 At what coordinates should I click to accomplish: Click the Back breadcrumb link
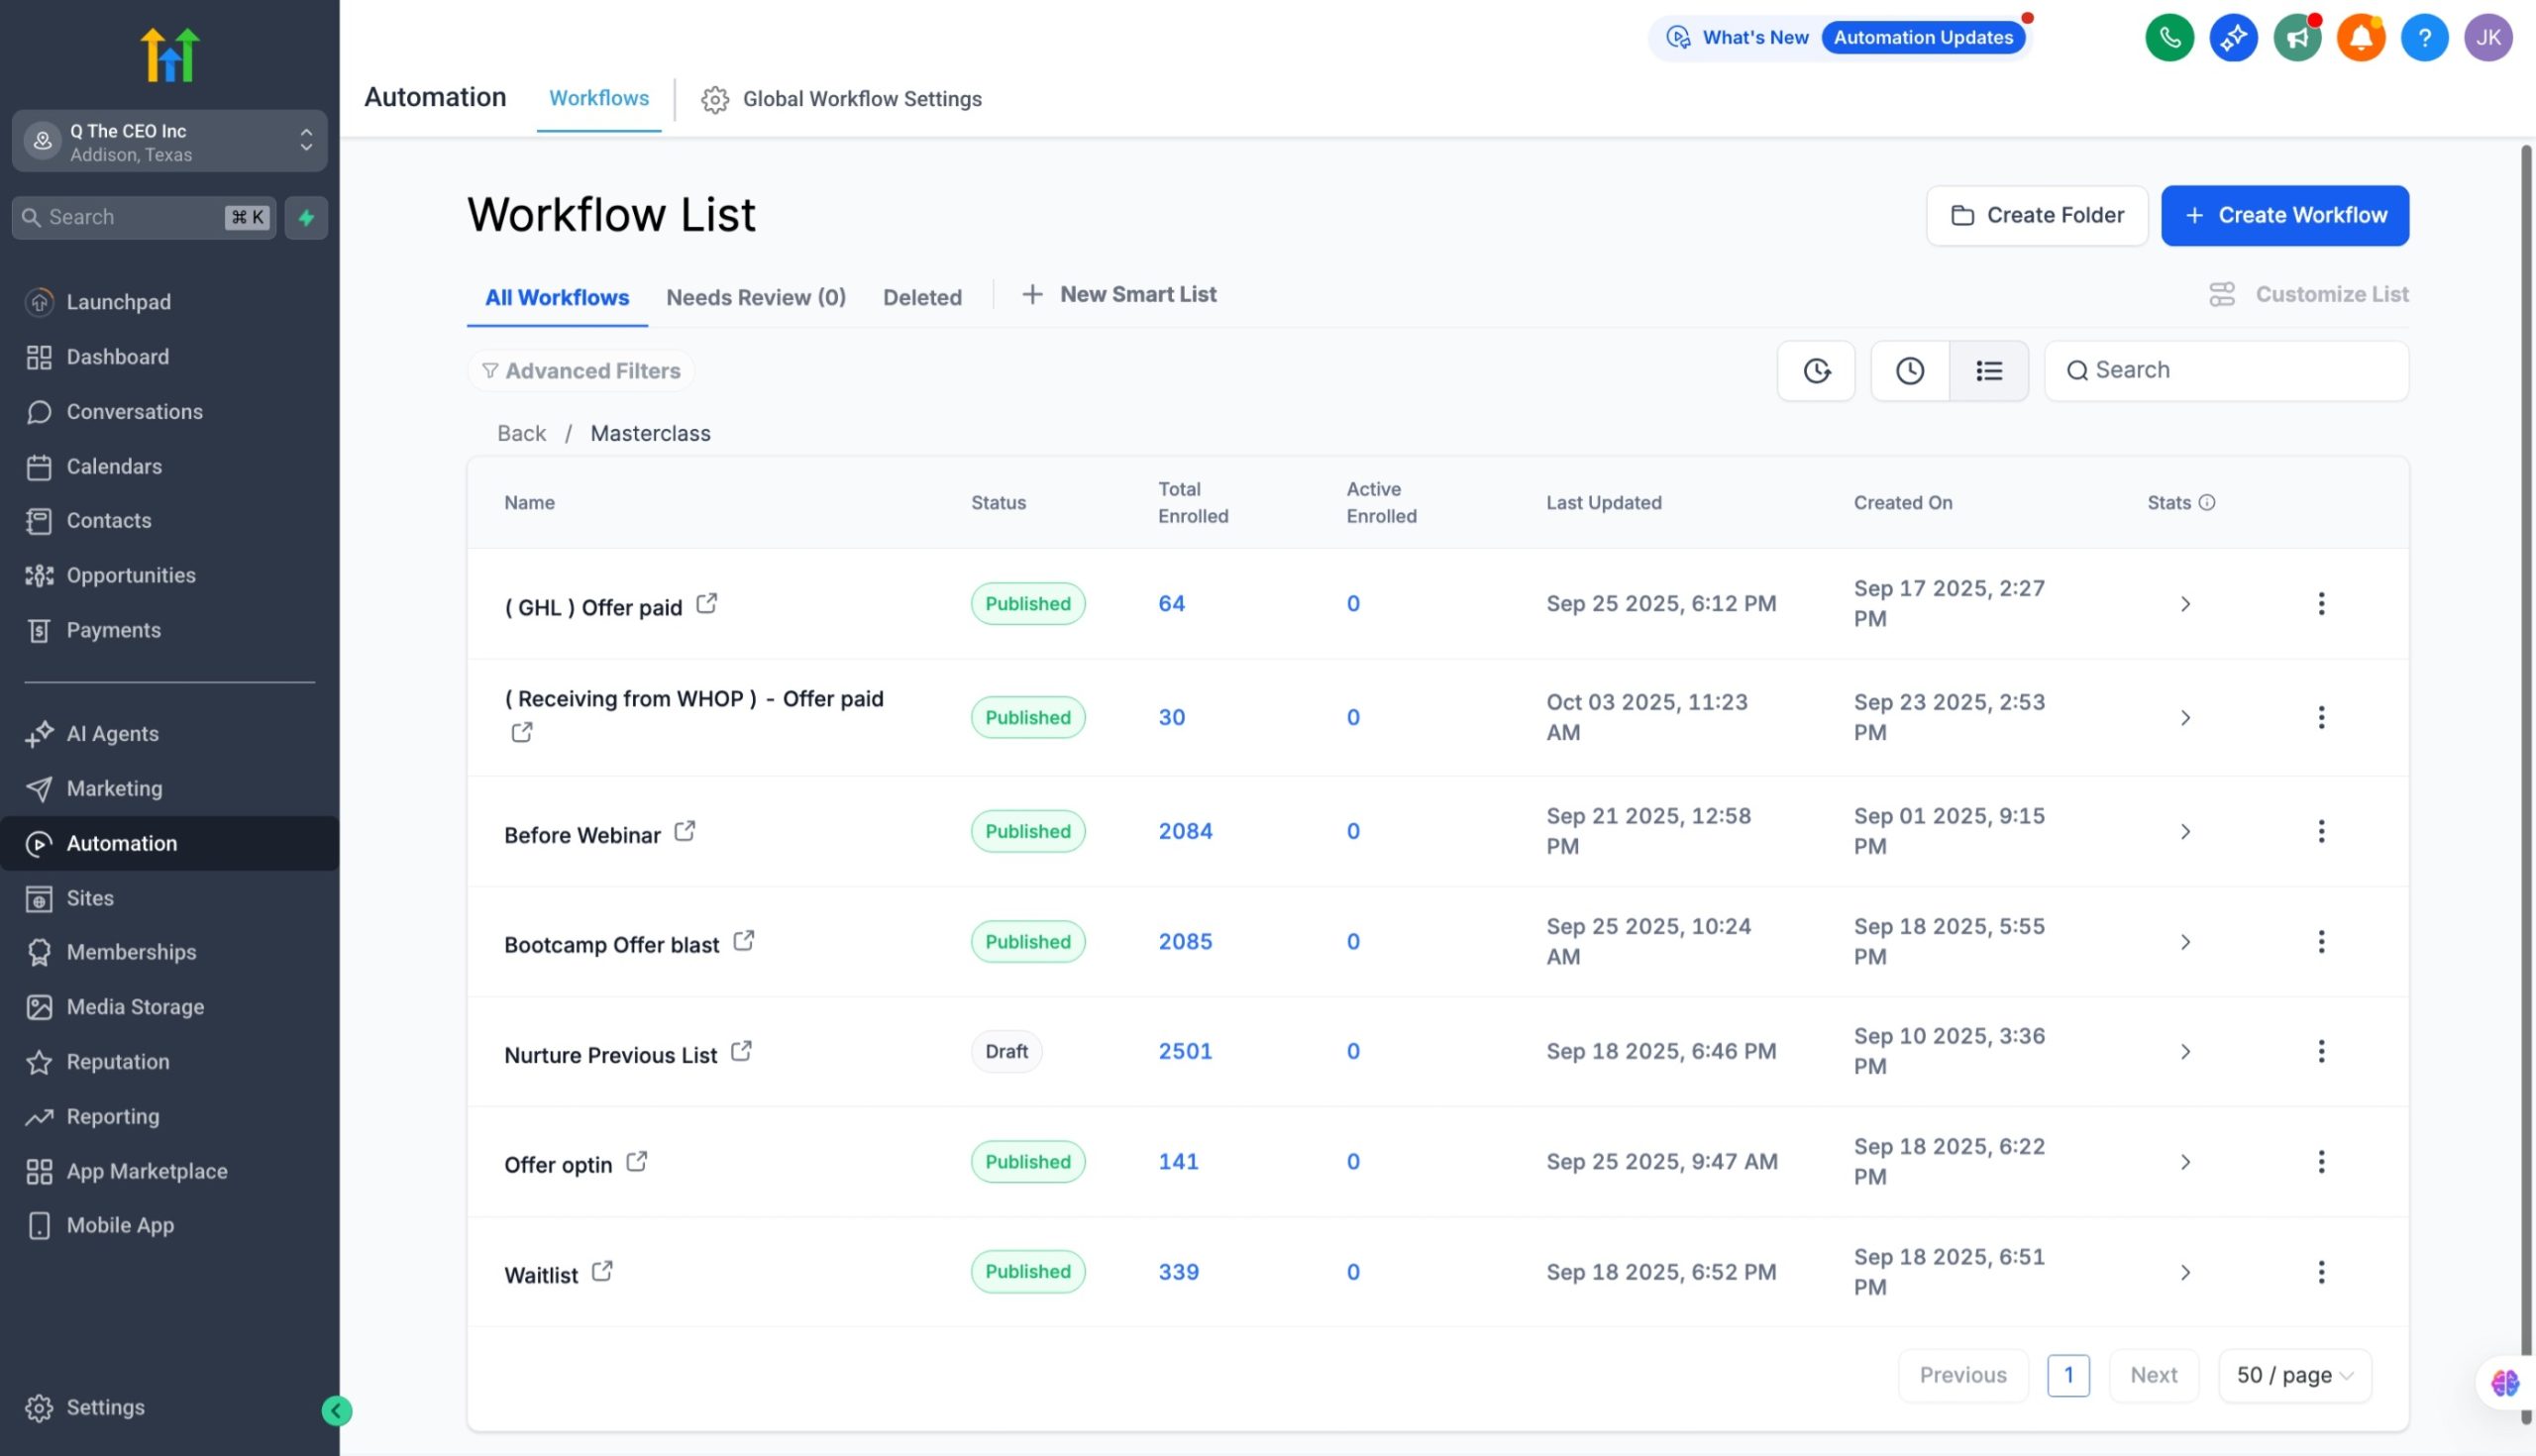[521, 433]
